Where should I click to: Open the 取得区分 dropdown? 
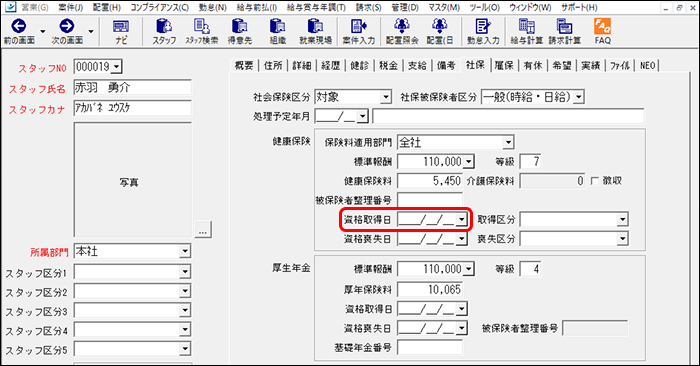click(622, 220)
